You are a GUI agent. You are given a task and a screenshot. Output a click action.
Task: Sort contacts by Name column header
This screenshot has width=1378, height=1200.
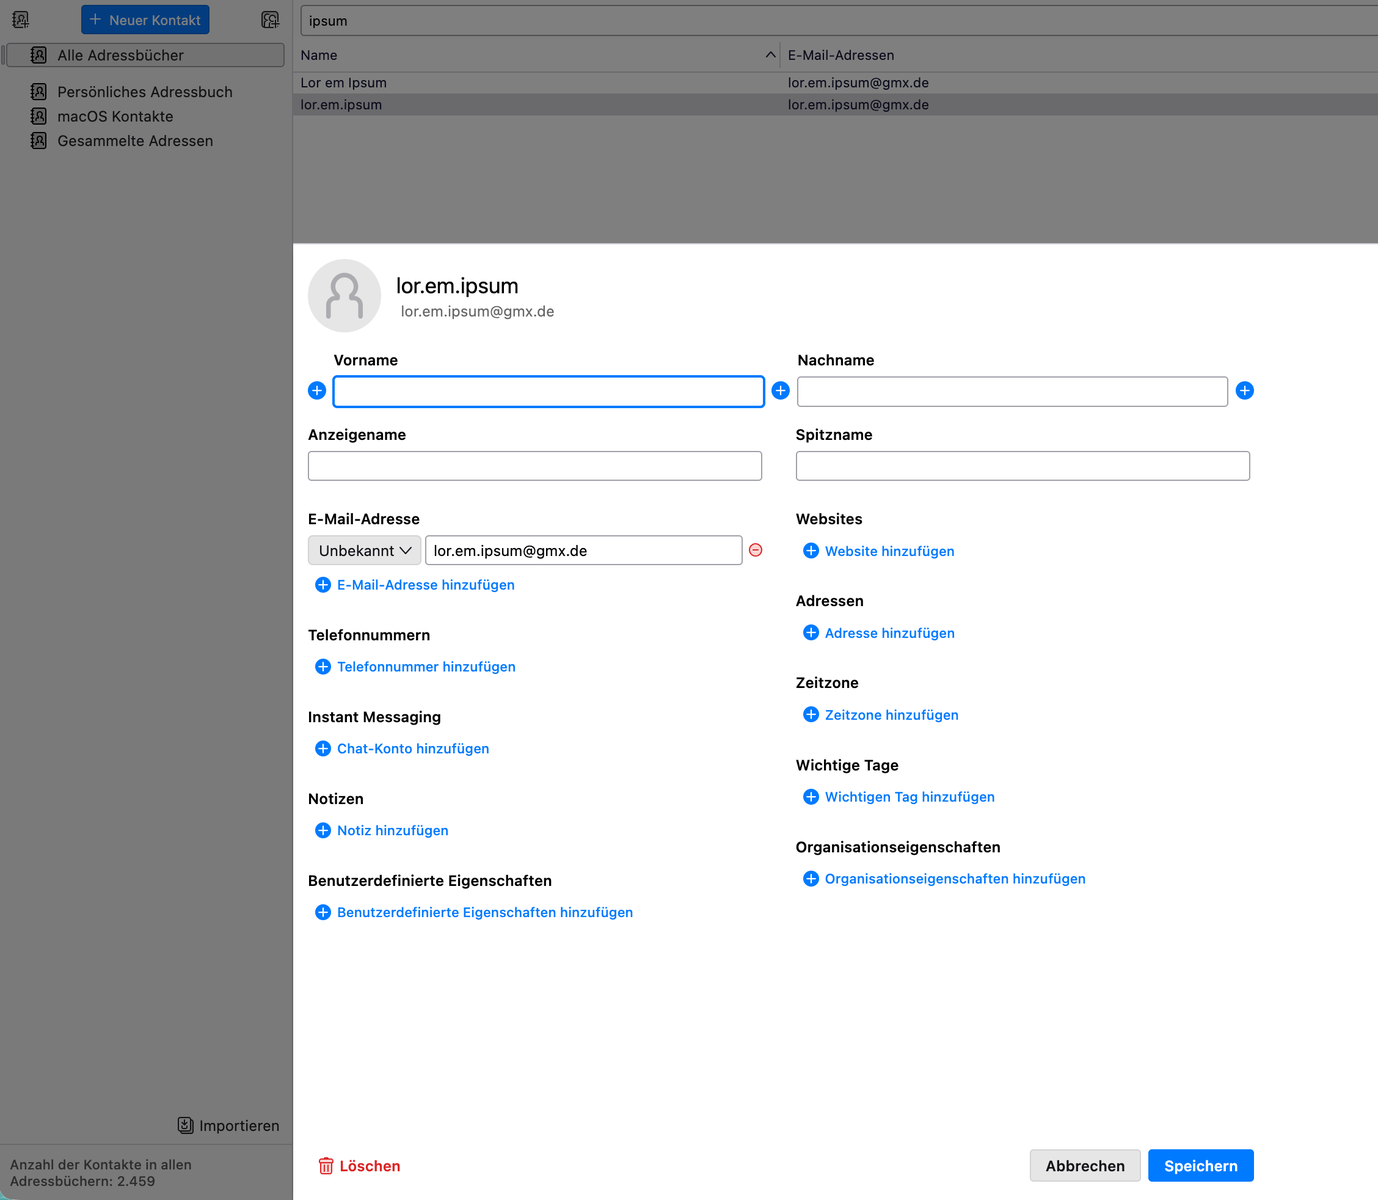click(319, 55)
